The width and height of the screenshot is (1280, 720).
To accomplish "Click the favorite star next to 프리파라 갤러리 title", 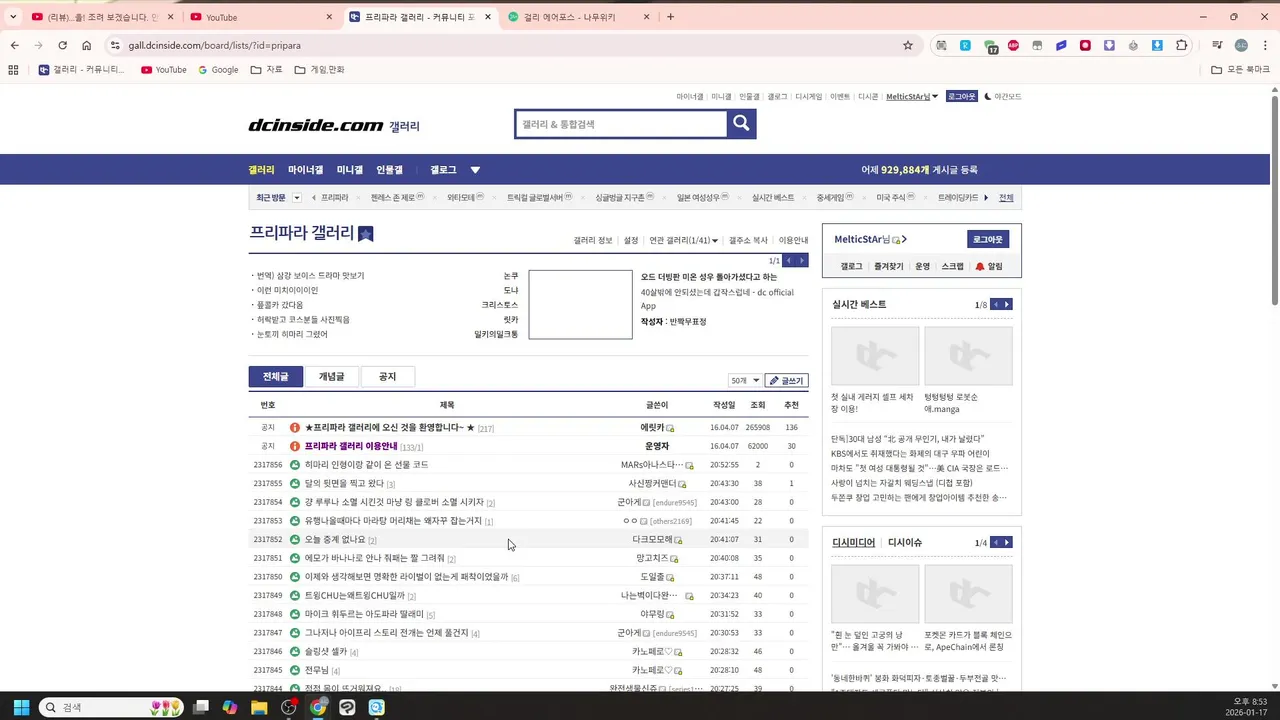I will (x=366, y=234).
